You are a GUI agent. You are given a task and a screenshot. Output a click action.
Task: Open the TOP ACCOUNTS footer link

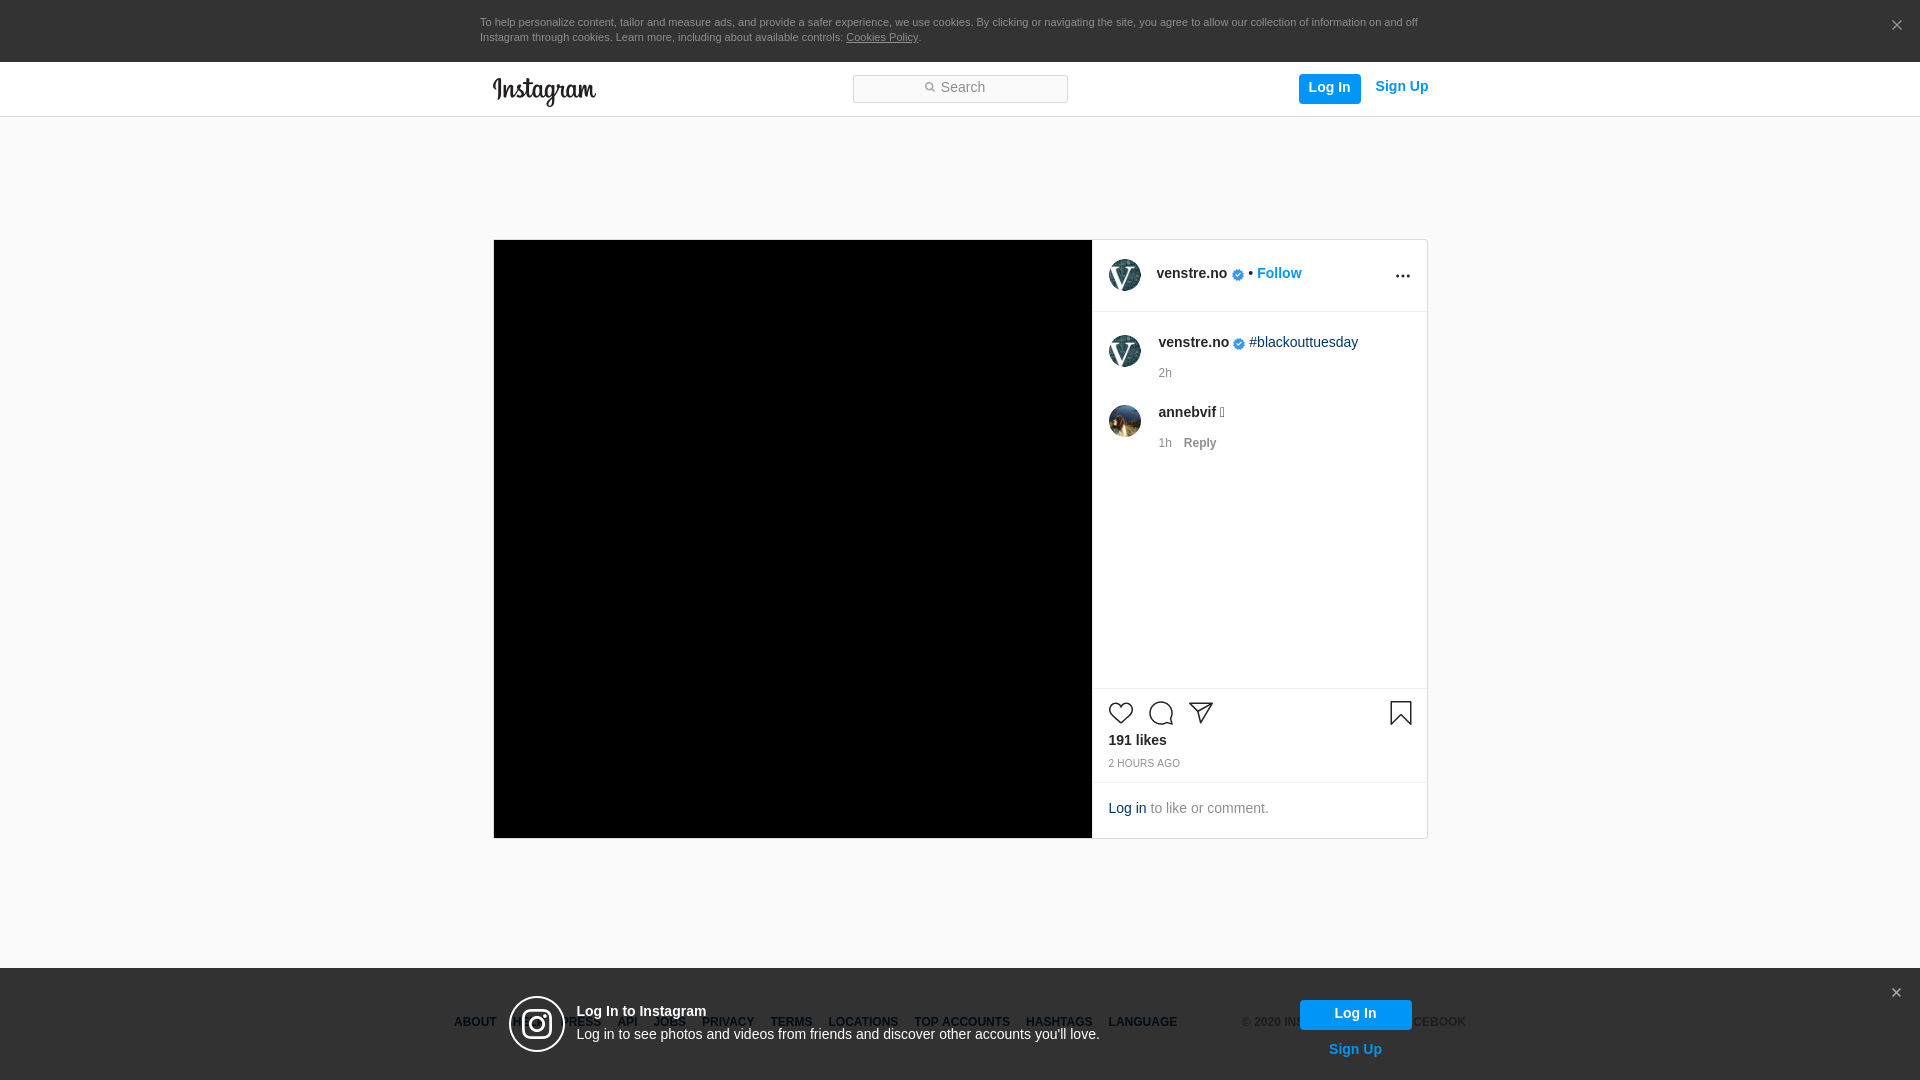(x=962, y=1022)
